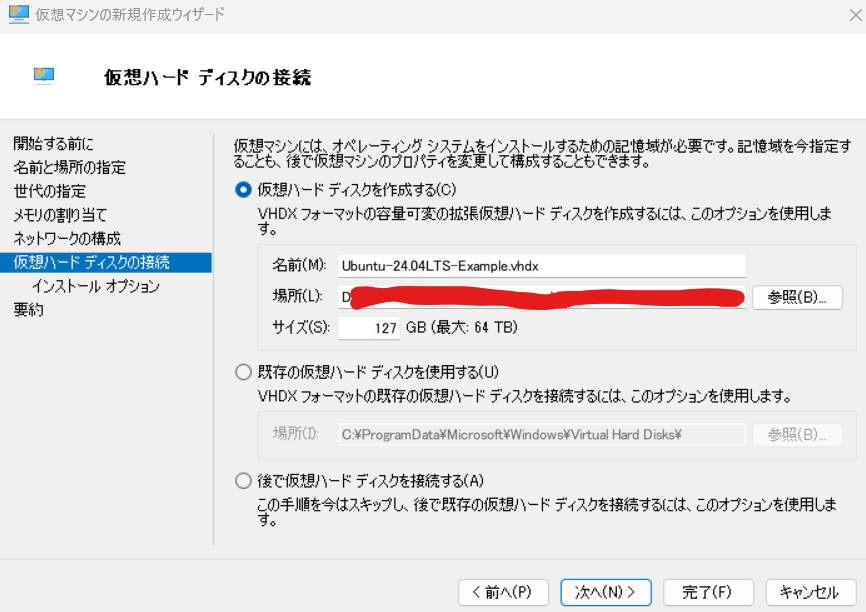The image size is (866, 612).
Task: Click disabled 参照(B)... button for existing disk
Action: [797, 435]
